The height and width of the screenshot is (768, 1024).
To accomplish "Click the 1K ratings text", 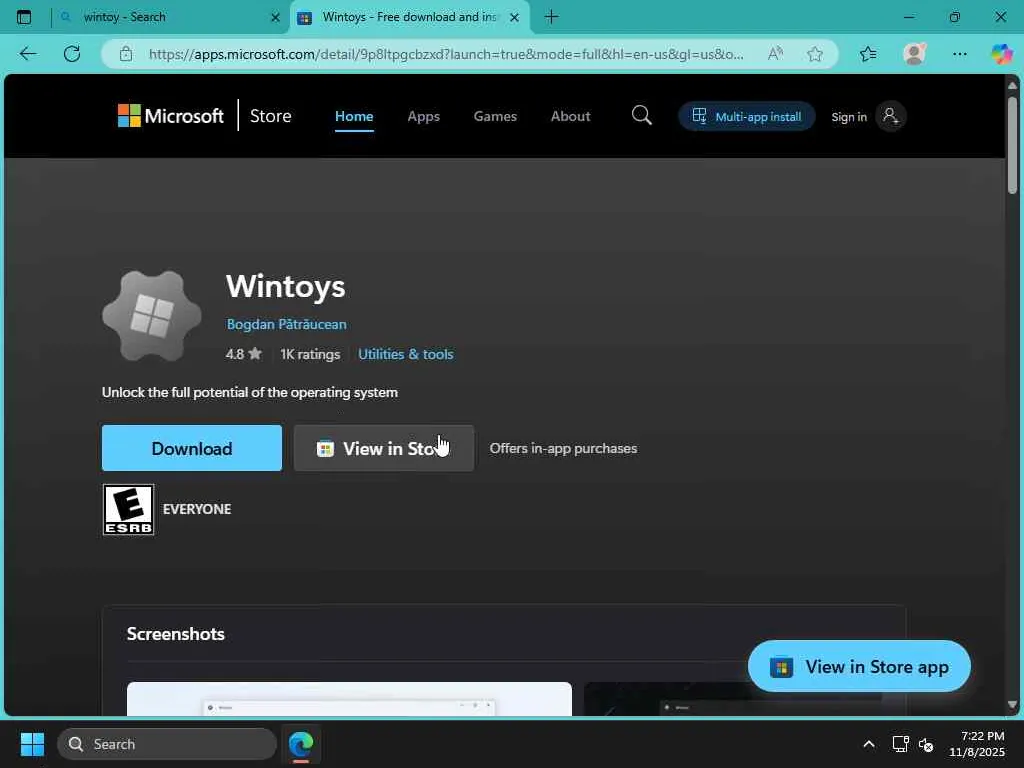I will tap(310, 354).
